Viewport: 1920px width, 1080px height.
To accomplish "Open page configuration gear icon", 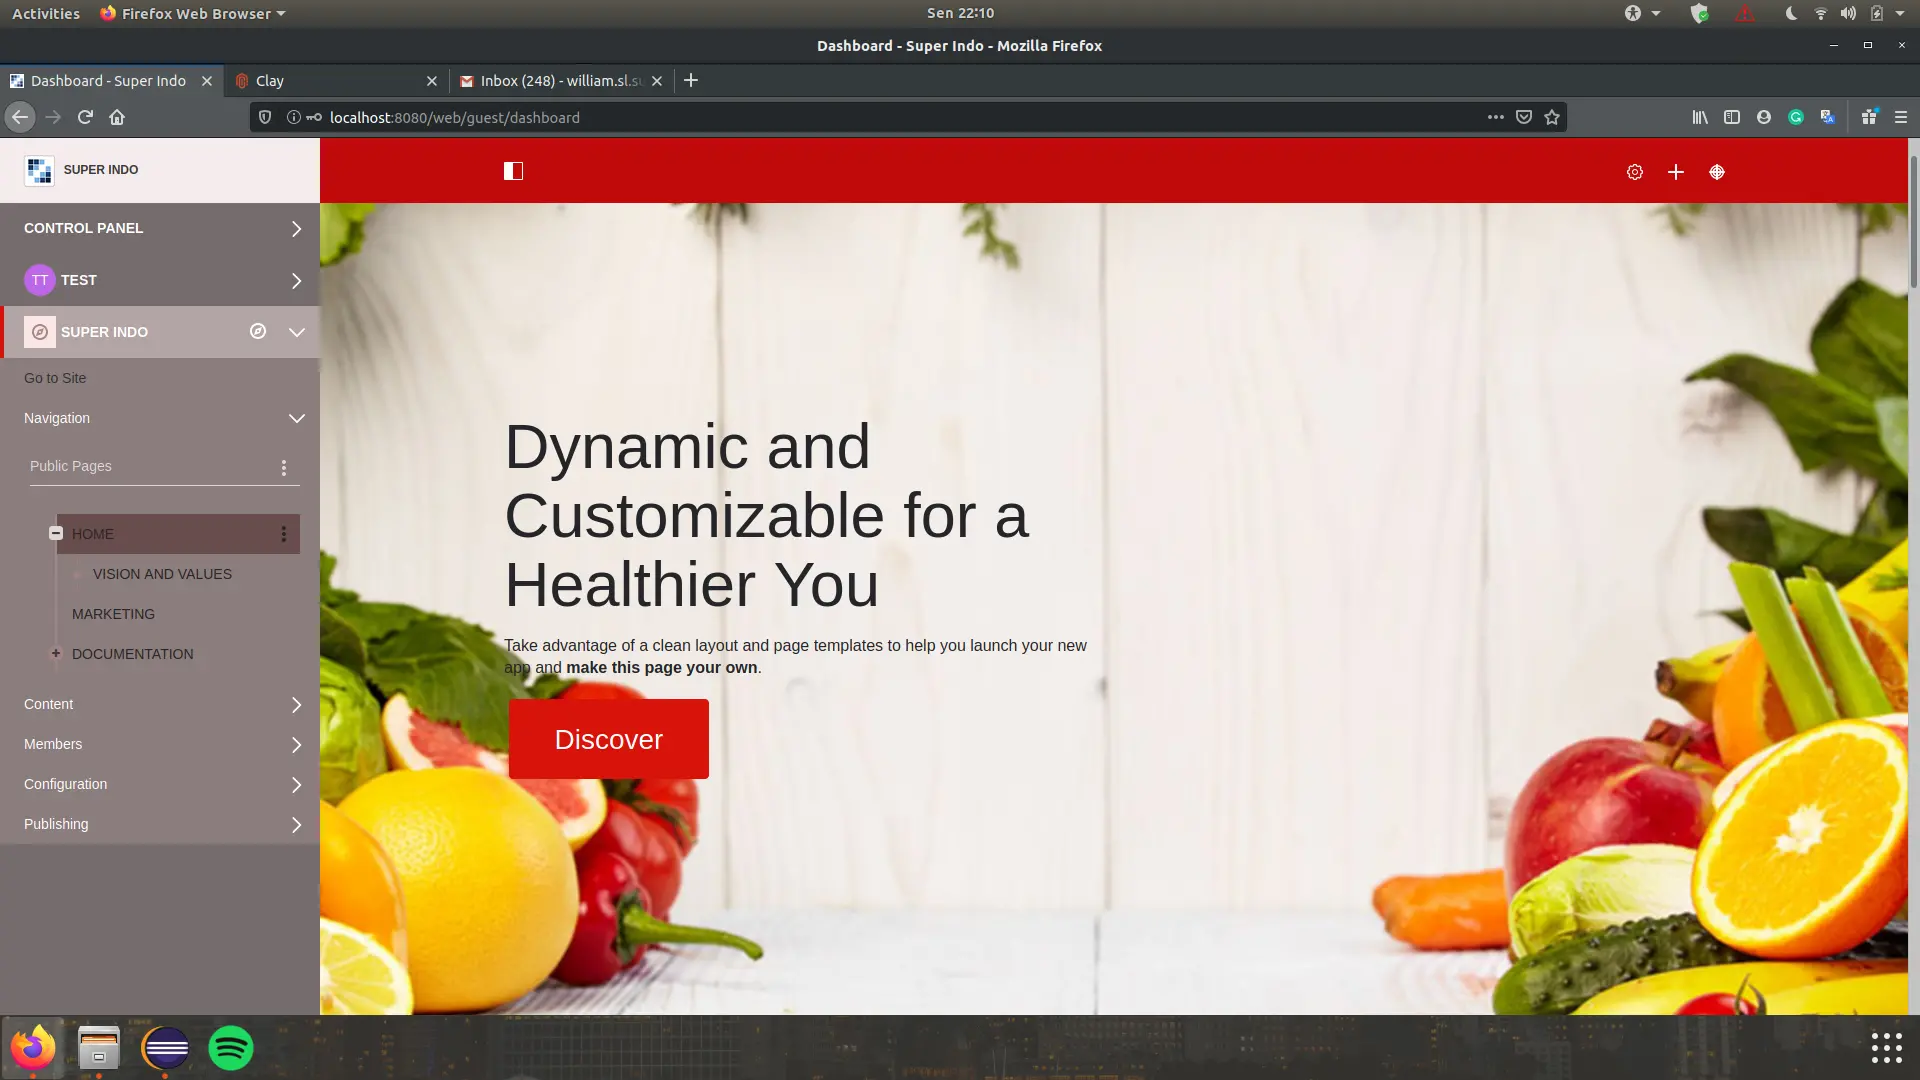I will point(1635,172).
